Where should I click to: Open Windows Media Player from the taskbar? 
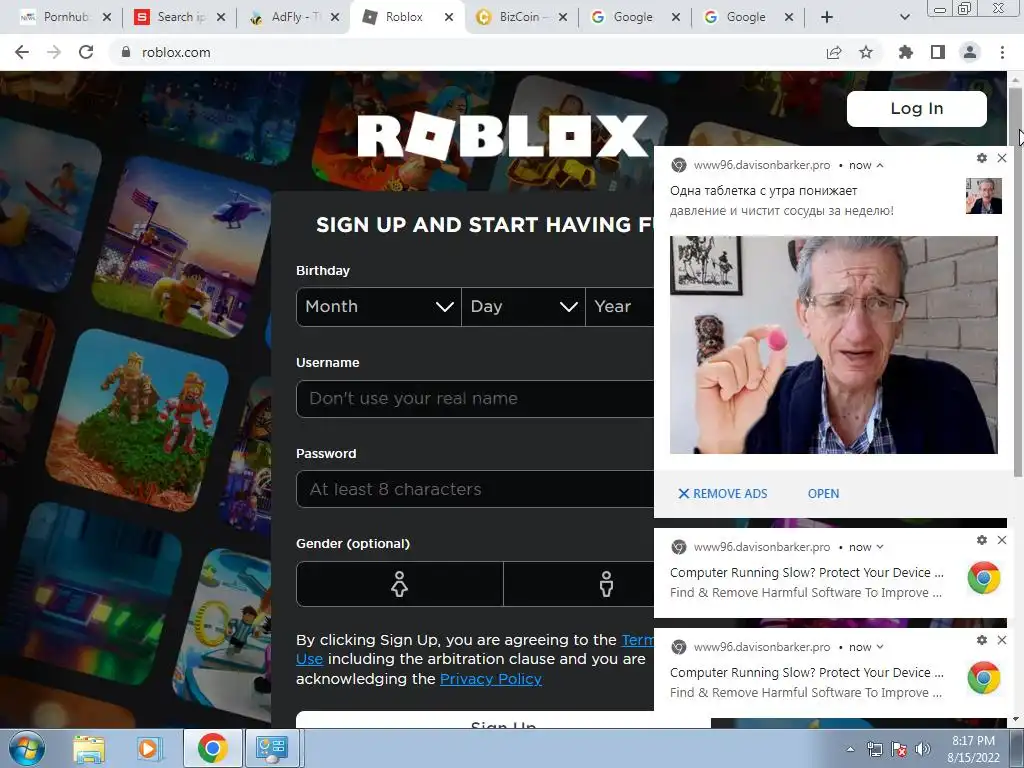[x=149, y=748]
